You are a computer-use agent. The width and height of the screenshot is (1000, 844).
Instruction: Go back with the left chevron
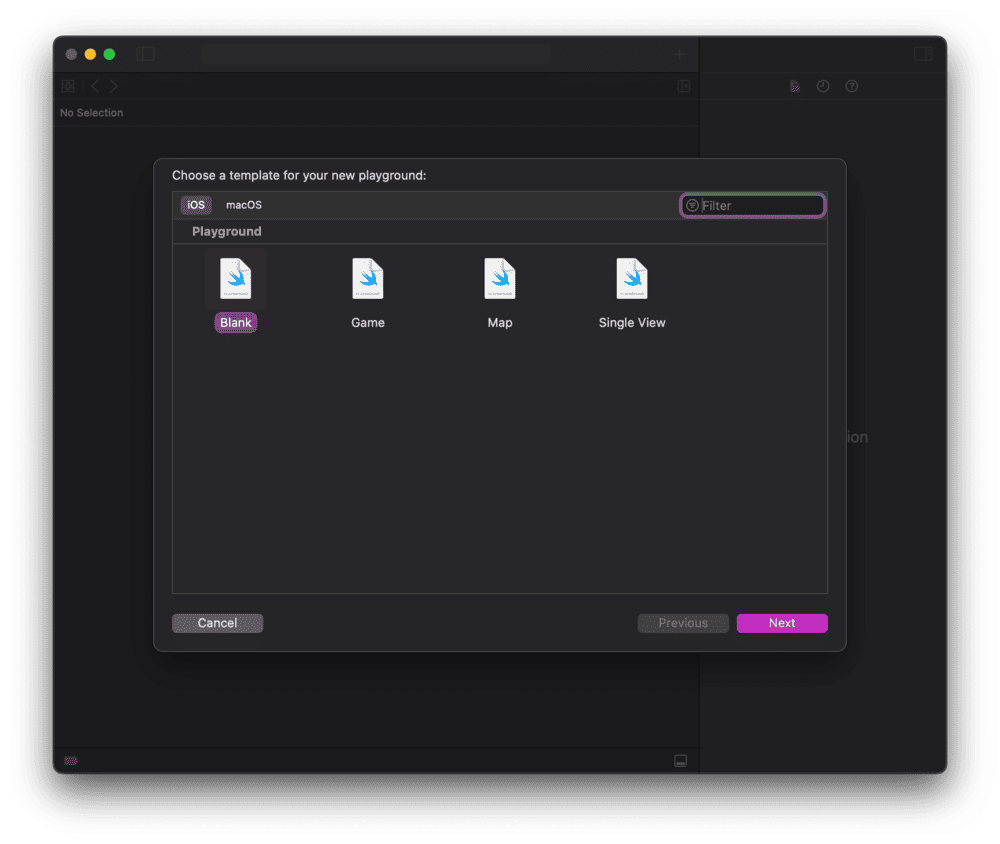95,86
